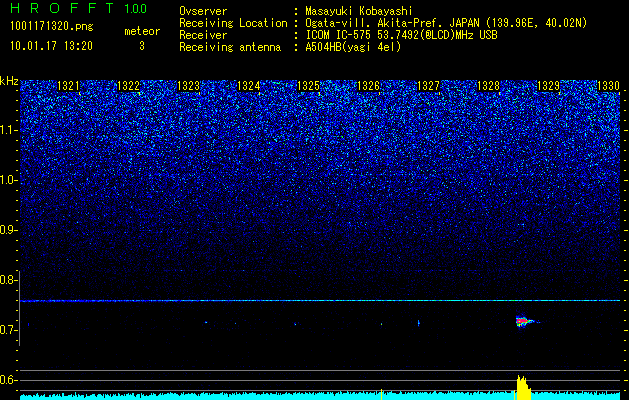Click the 1321 time marker
Screen dimensions: 629x400
pyautogui.click(x=69, y=86)
